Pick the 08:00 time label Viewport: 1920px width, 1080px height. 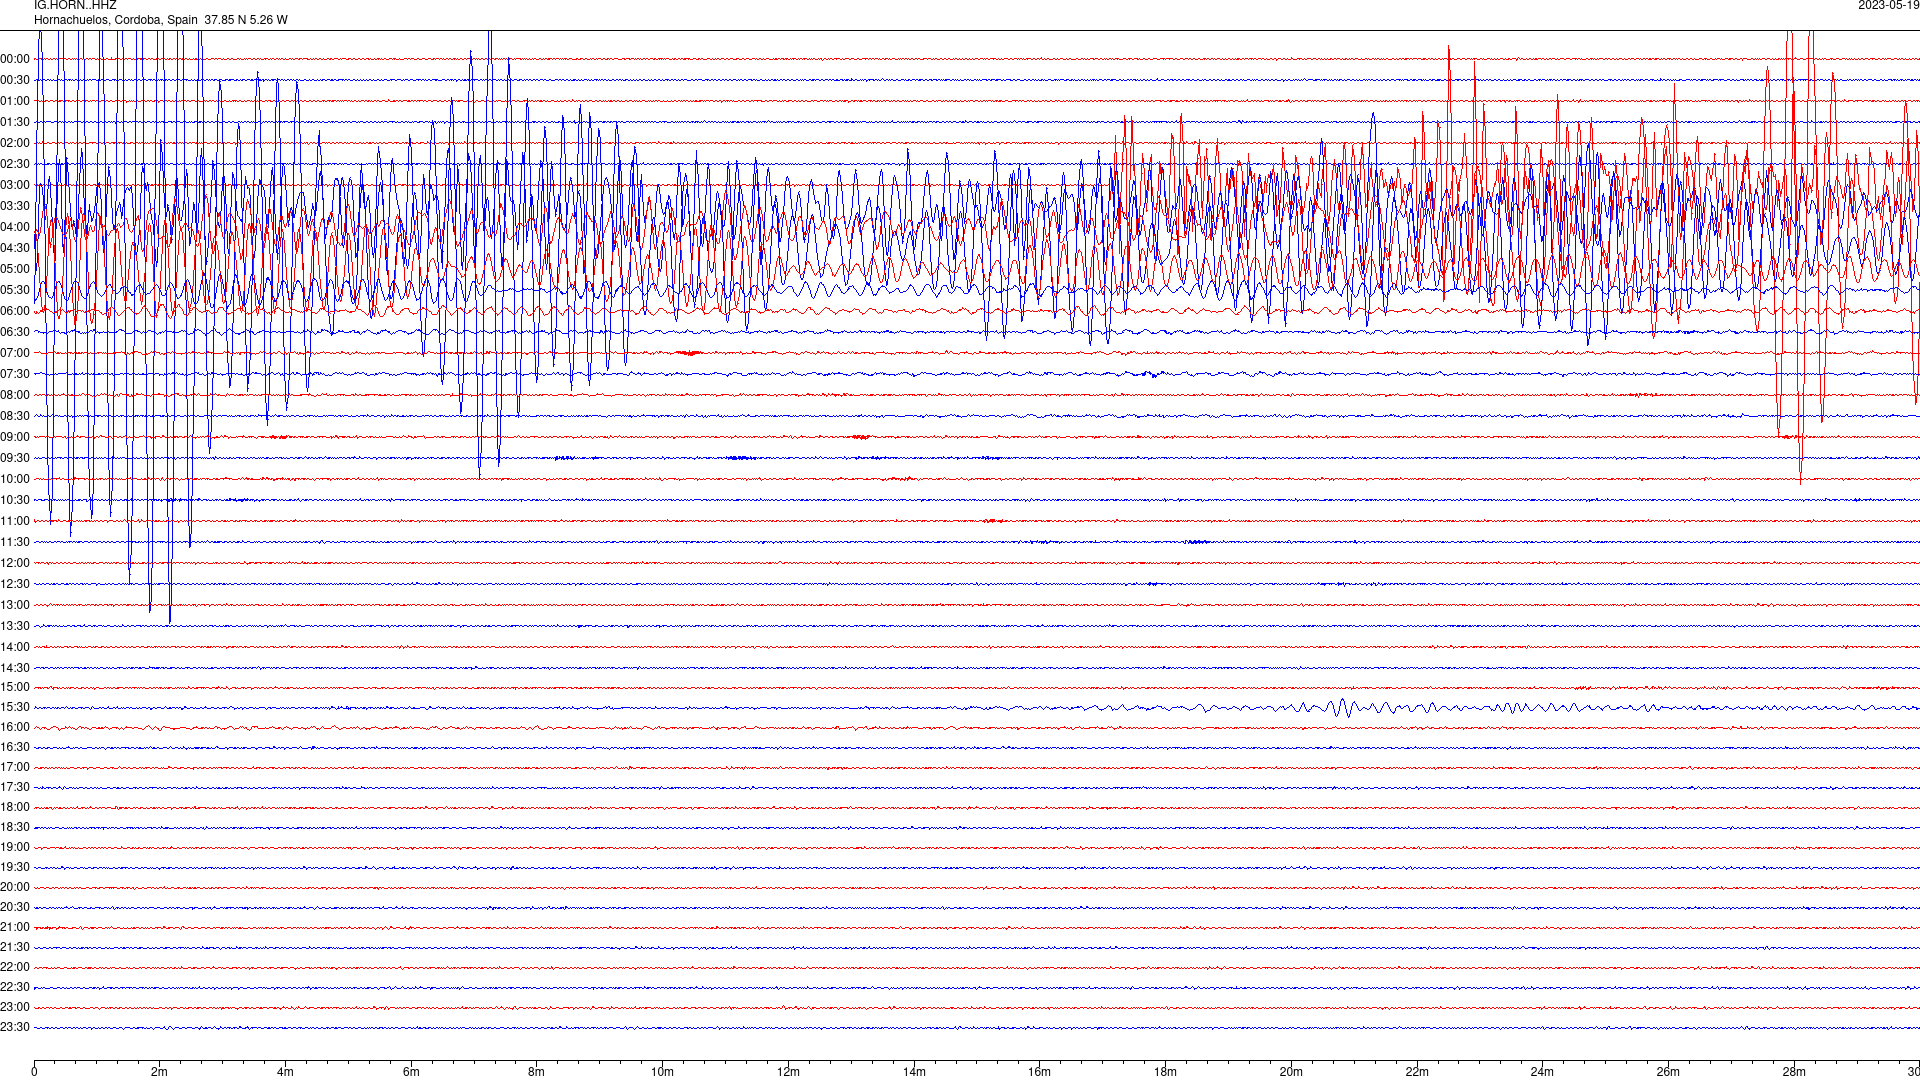tap(15, 395)
